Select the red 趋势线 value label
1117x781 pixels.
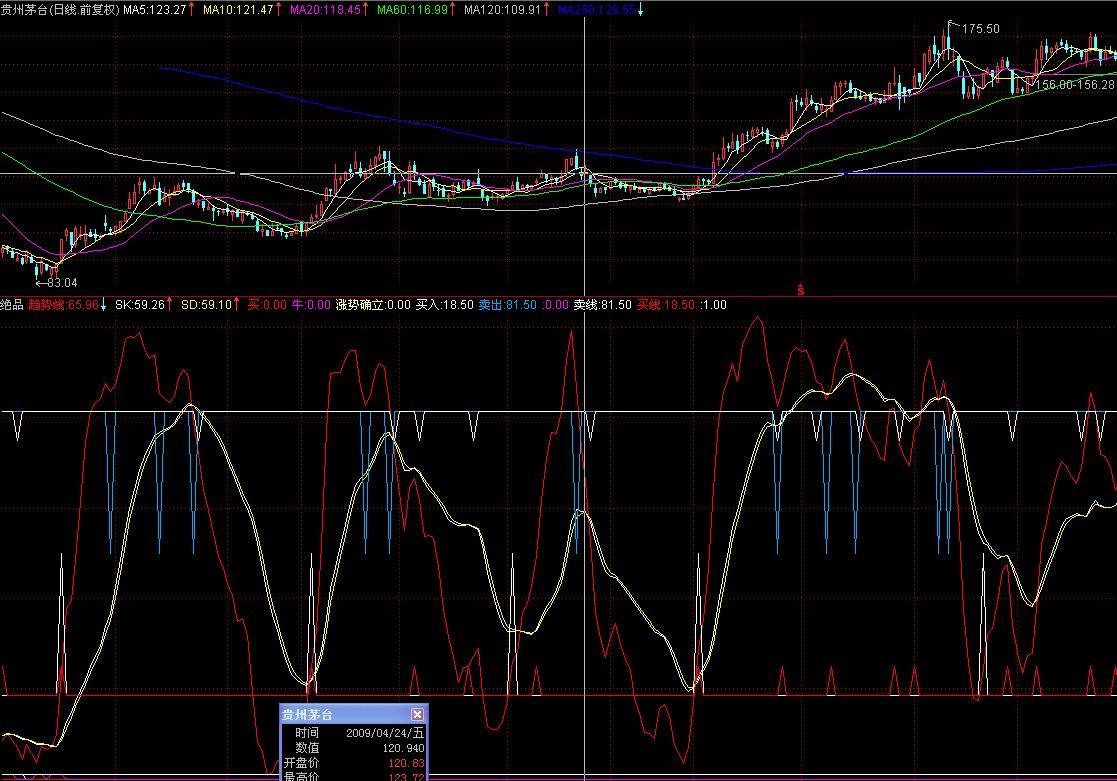[x=63, y=304]
